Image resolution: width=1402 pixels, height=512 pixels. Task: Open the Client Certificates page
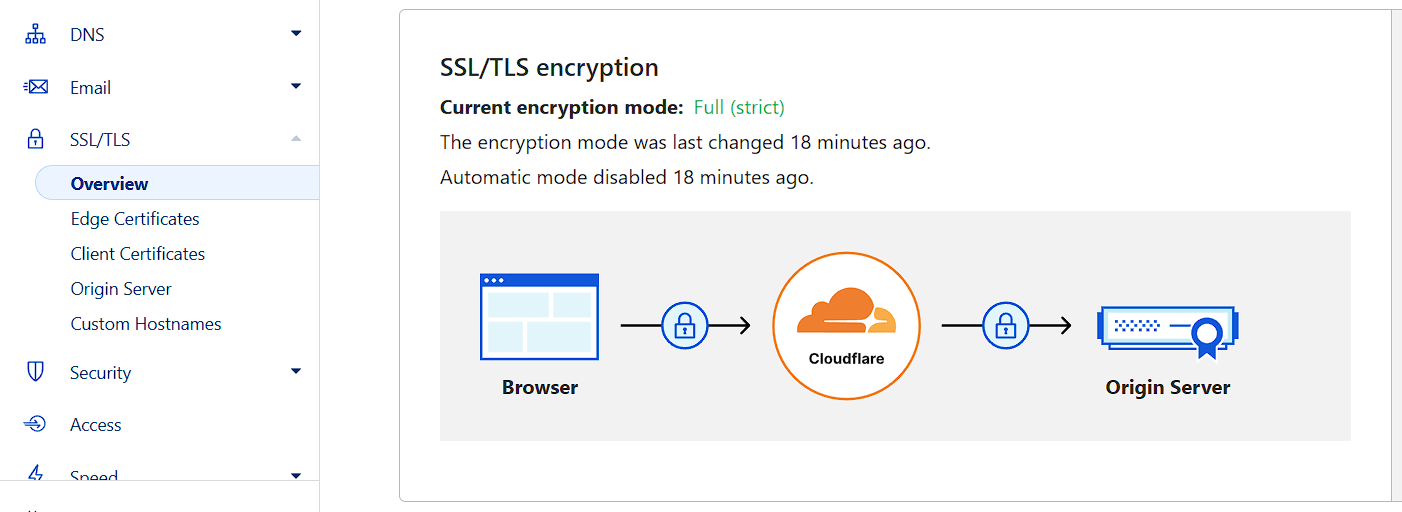tap(138, 254)
